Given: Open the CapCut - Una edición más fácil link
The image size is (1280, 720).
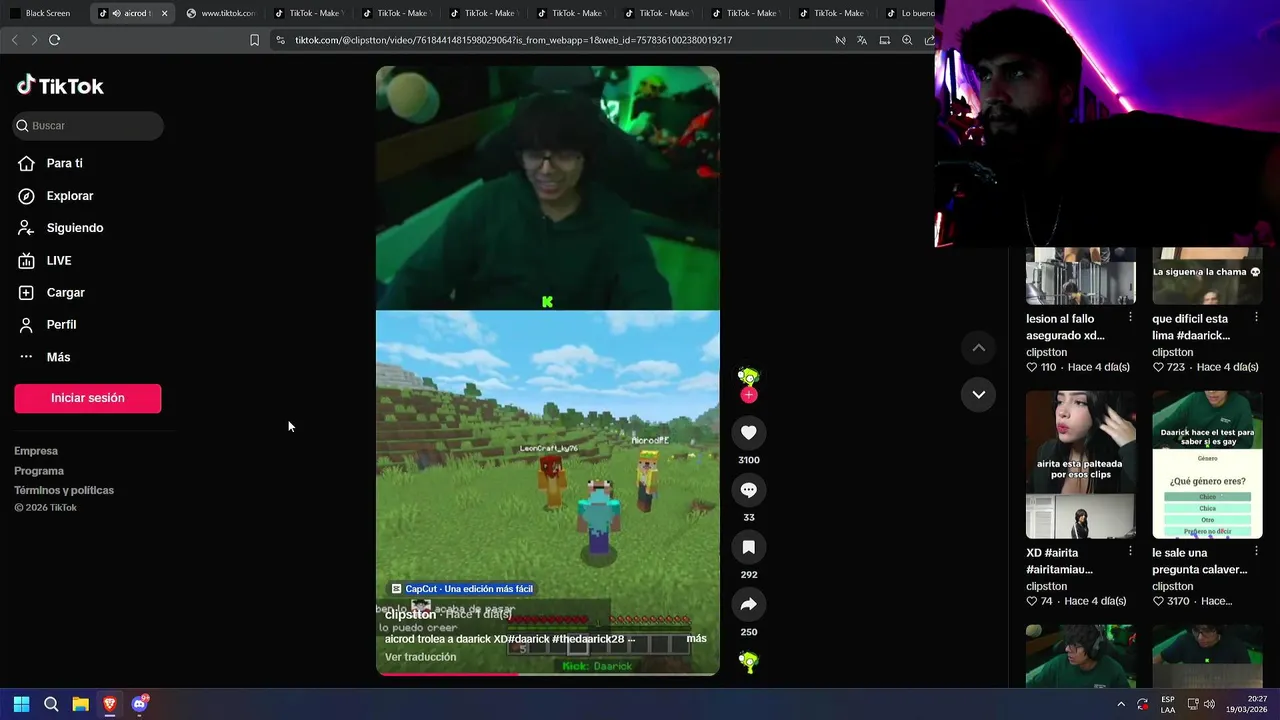Looking at the screenshot, I should point(462,589).
